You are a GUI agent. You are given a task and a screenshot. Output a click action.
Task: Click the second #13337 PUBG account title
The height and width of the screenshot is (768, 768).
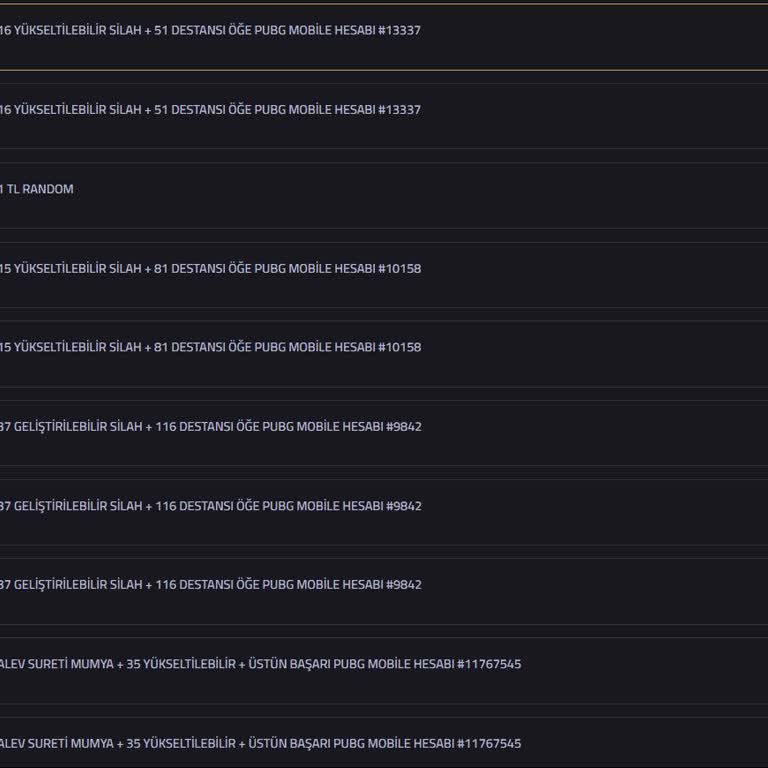tap(210, 109)
